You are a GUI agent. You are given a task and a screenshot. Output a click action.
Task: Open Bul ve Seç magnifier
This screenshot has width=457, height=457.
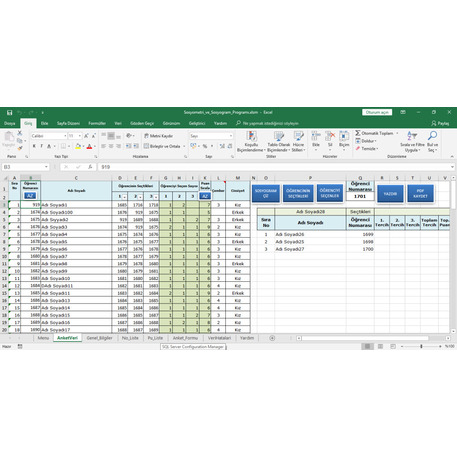432,141
